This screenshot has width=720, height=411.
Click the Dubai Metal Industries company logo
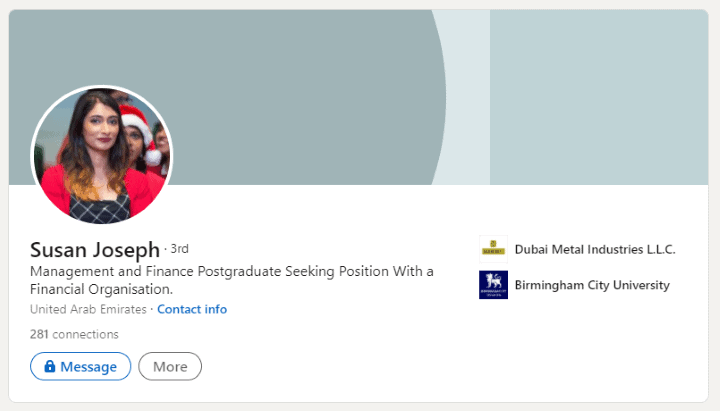(493, 249)
